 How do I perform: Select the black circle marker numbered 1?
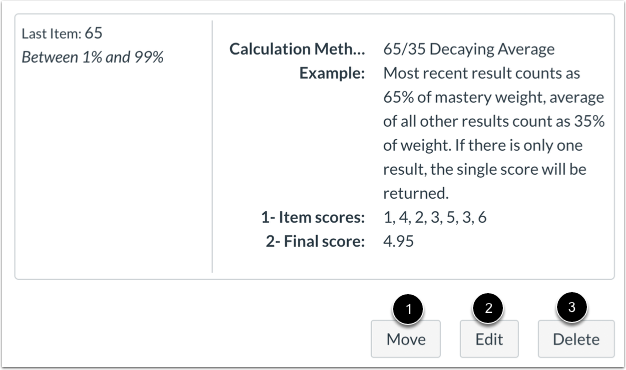408,309
